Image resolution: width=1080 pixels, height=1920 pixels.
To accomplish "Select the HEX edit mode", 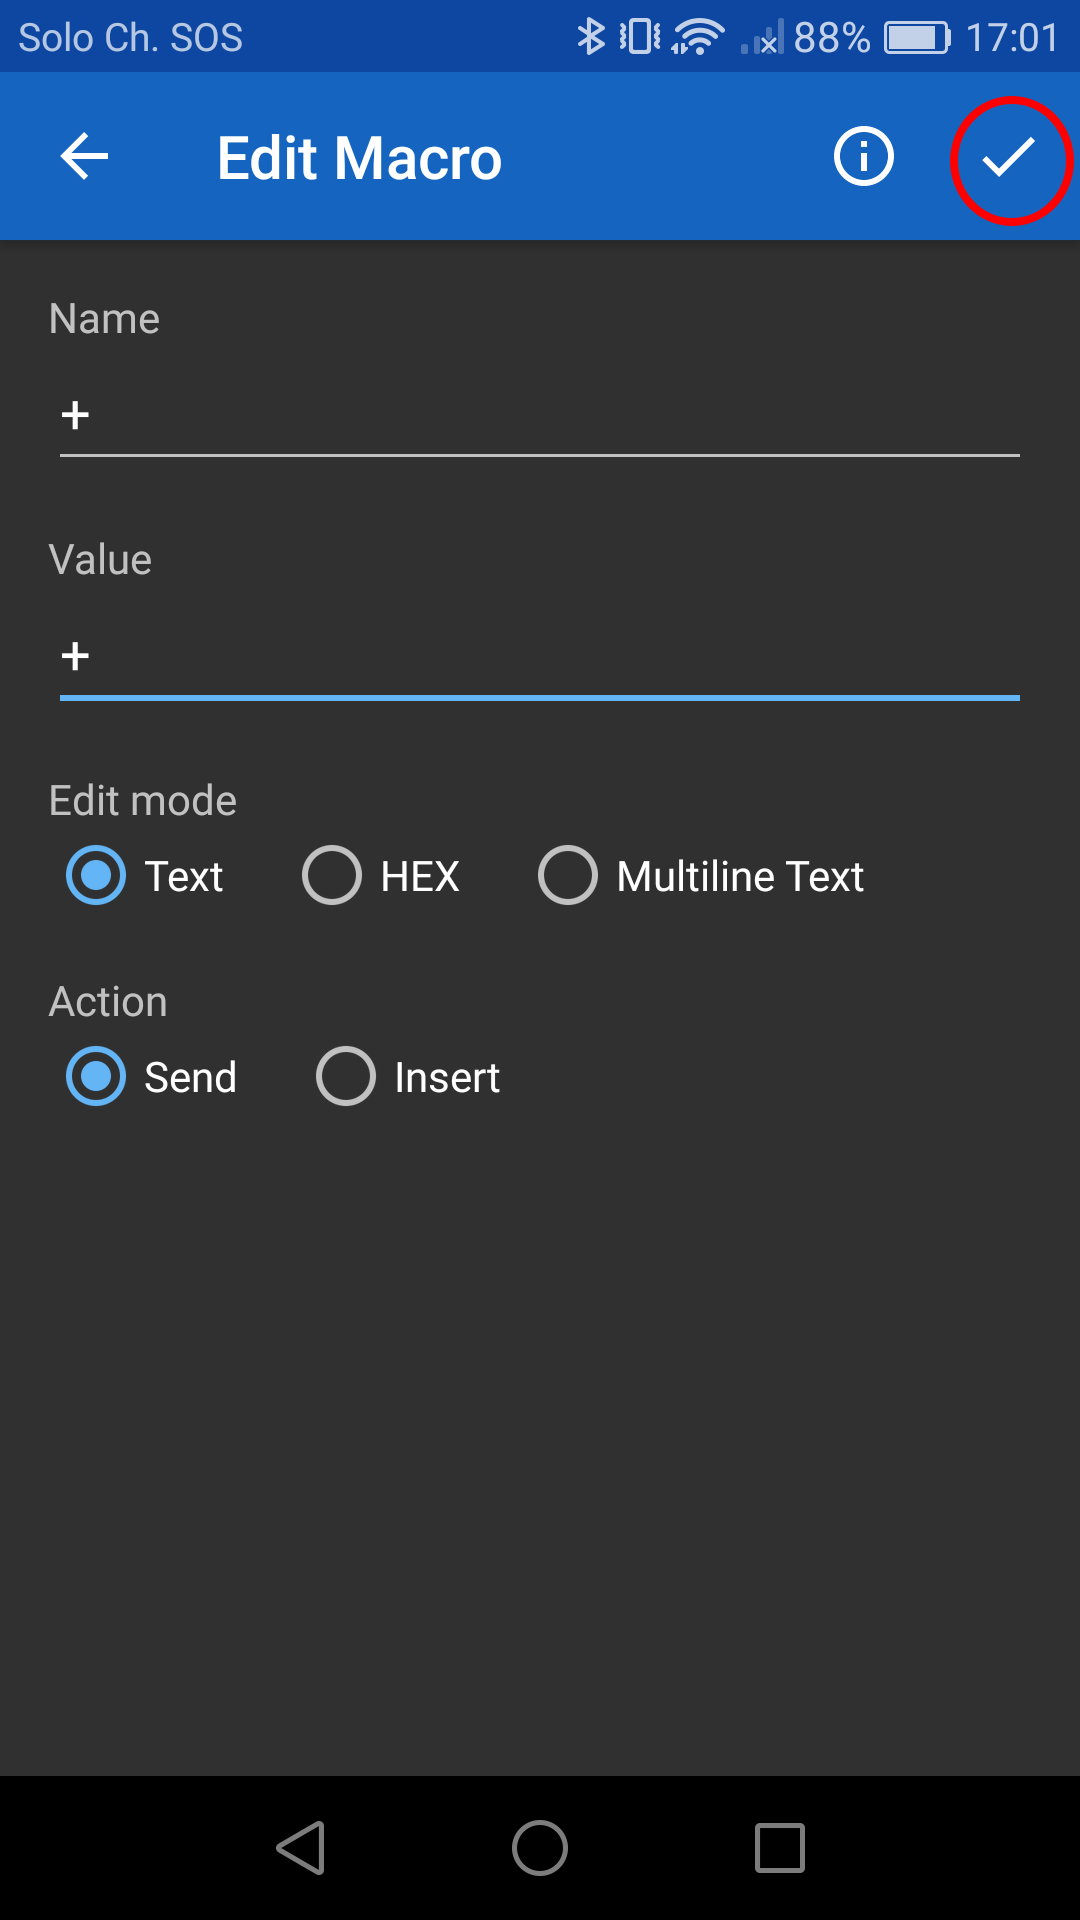I will [x=332, y=876].
